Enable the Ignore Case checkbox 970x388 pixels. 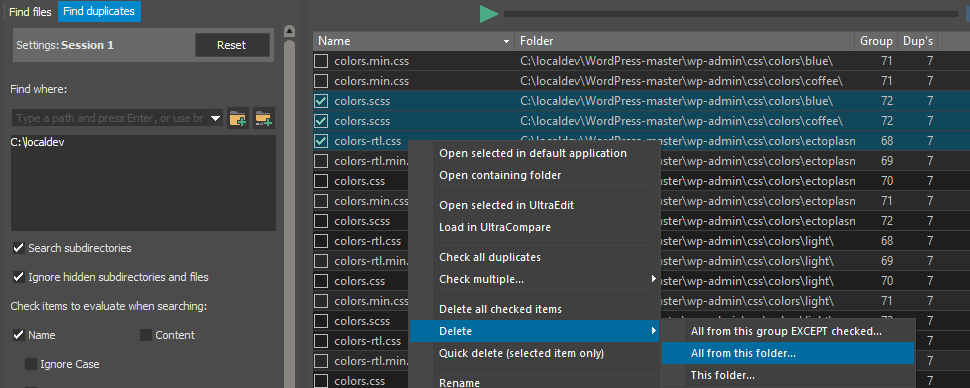(x=30, y=364)
